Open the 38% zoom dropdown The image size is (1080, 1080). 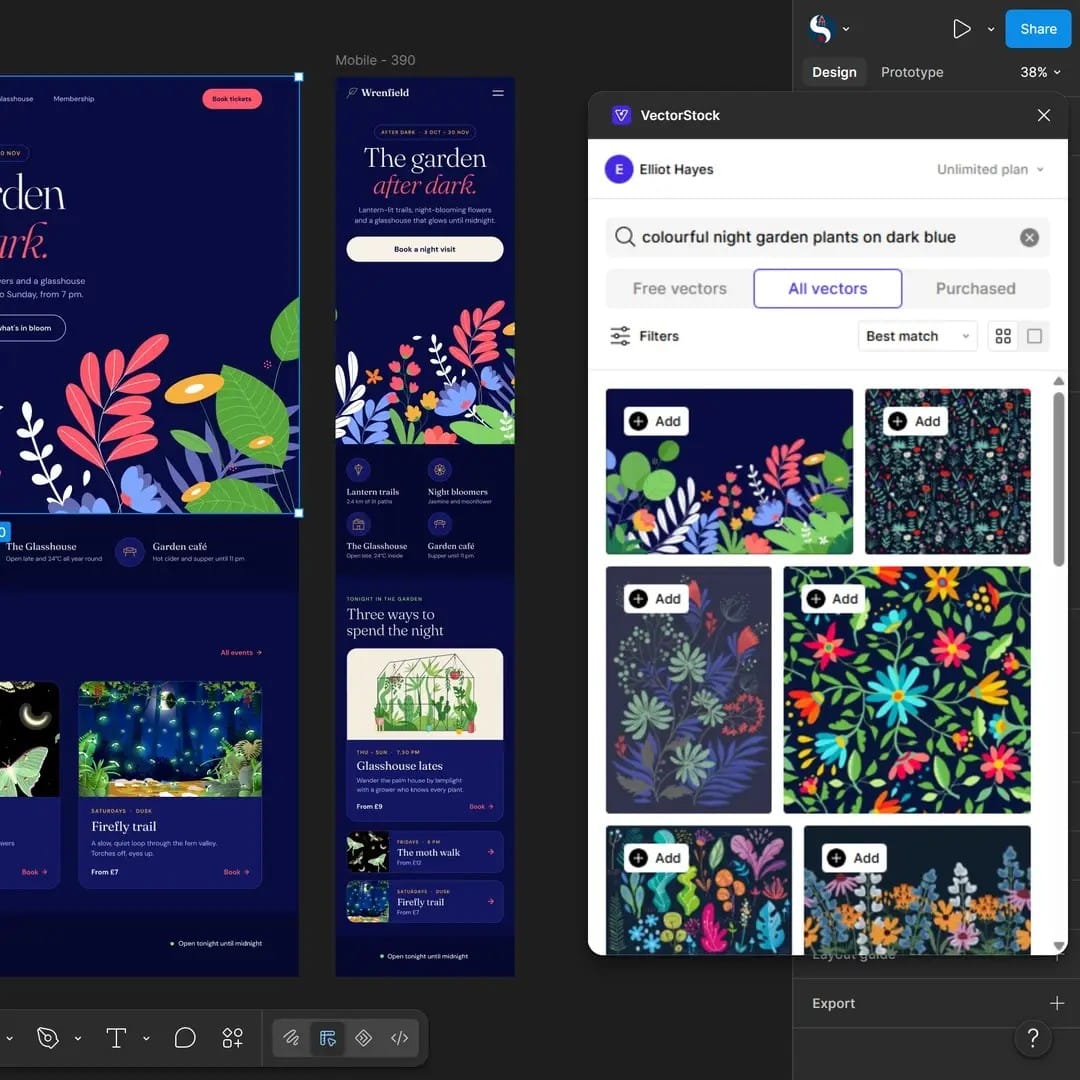click(1039, 72)
